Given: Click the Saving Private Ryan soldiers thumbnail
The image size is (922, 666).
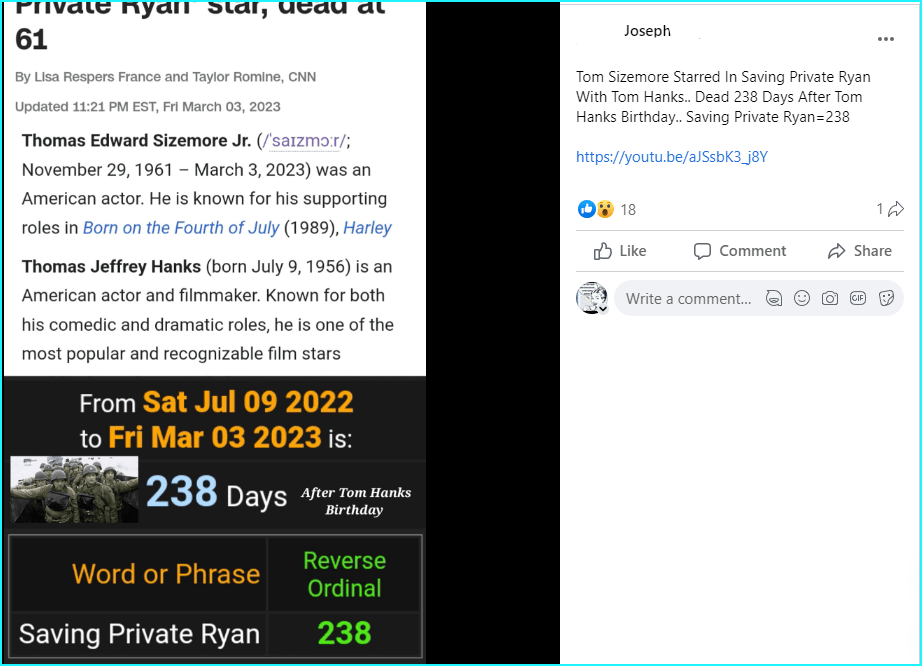Looking at the screenshot, I should pos(74,490).
